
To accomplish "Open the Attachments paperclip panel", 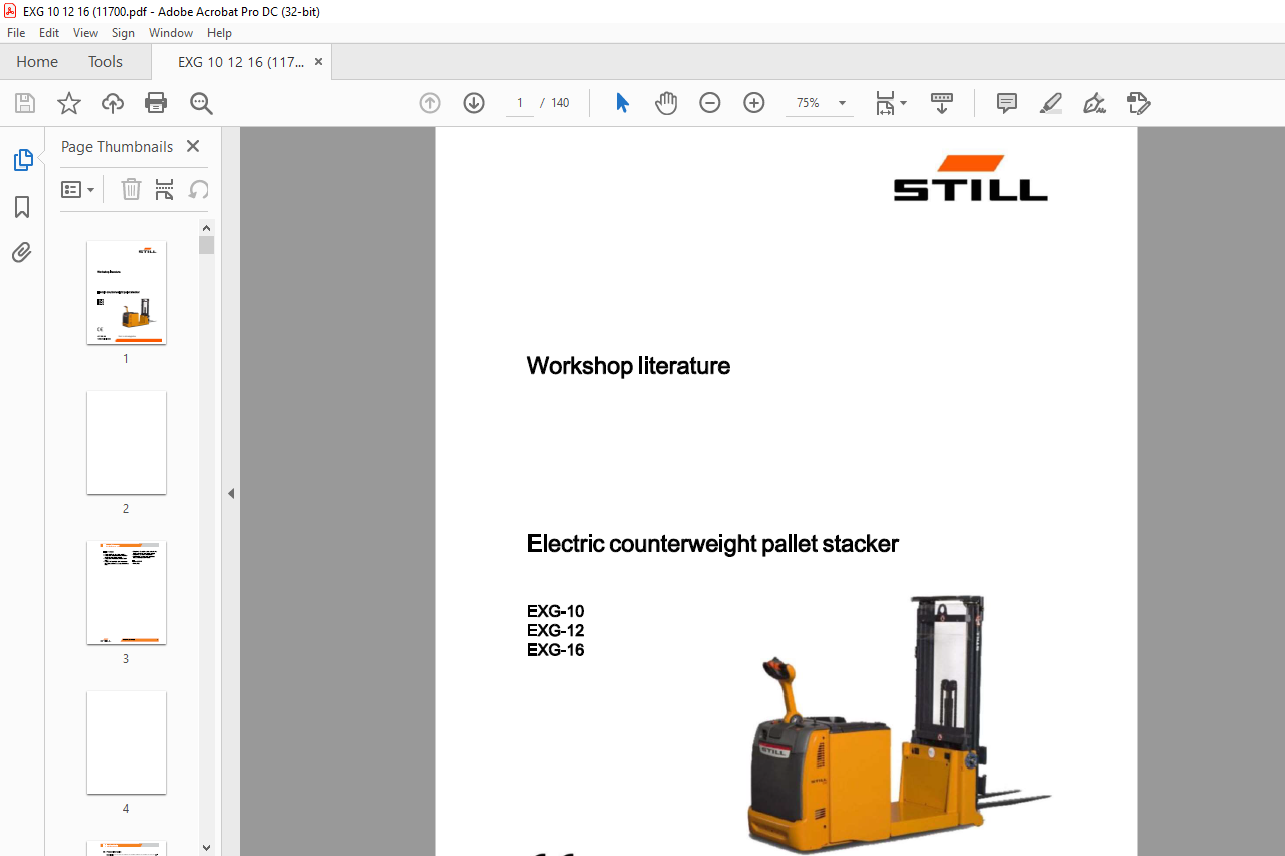I will click(x=22, y=252).
